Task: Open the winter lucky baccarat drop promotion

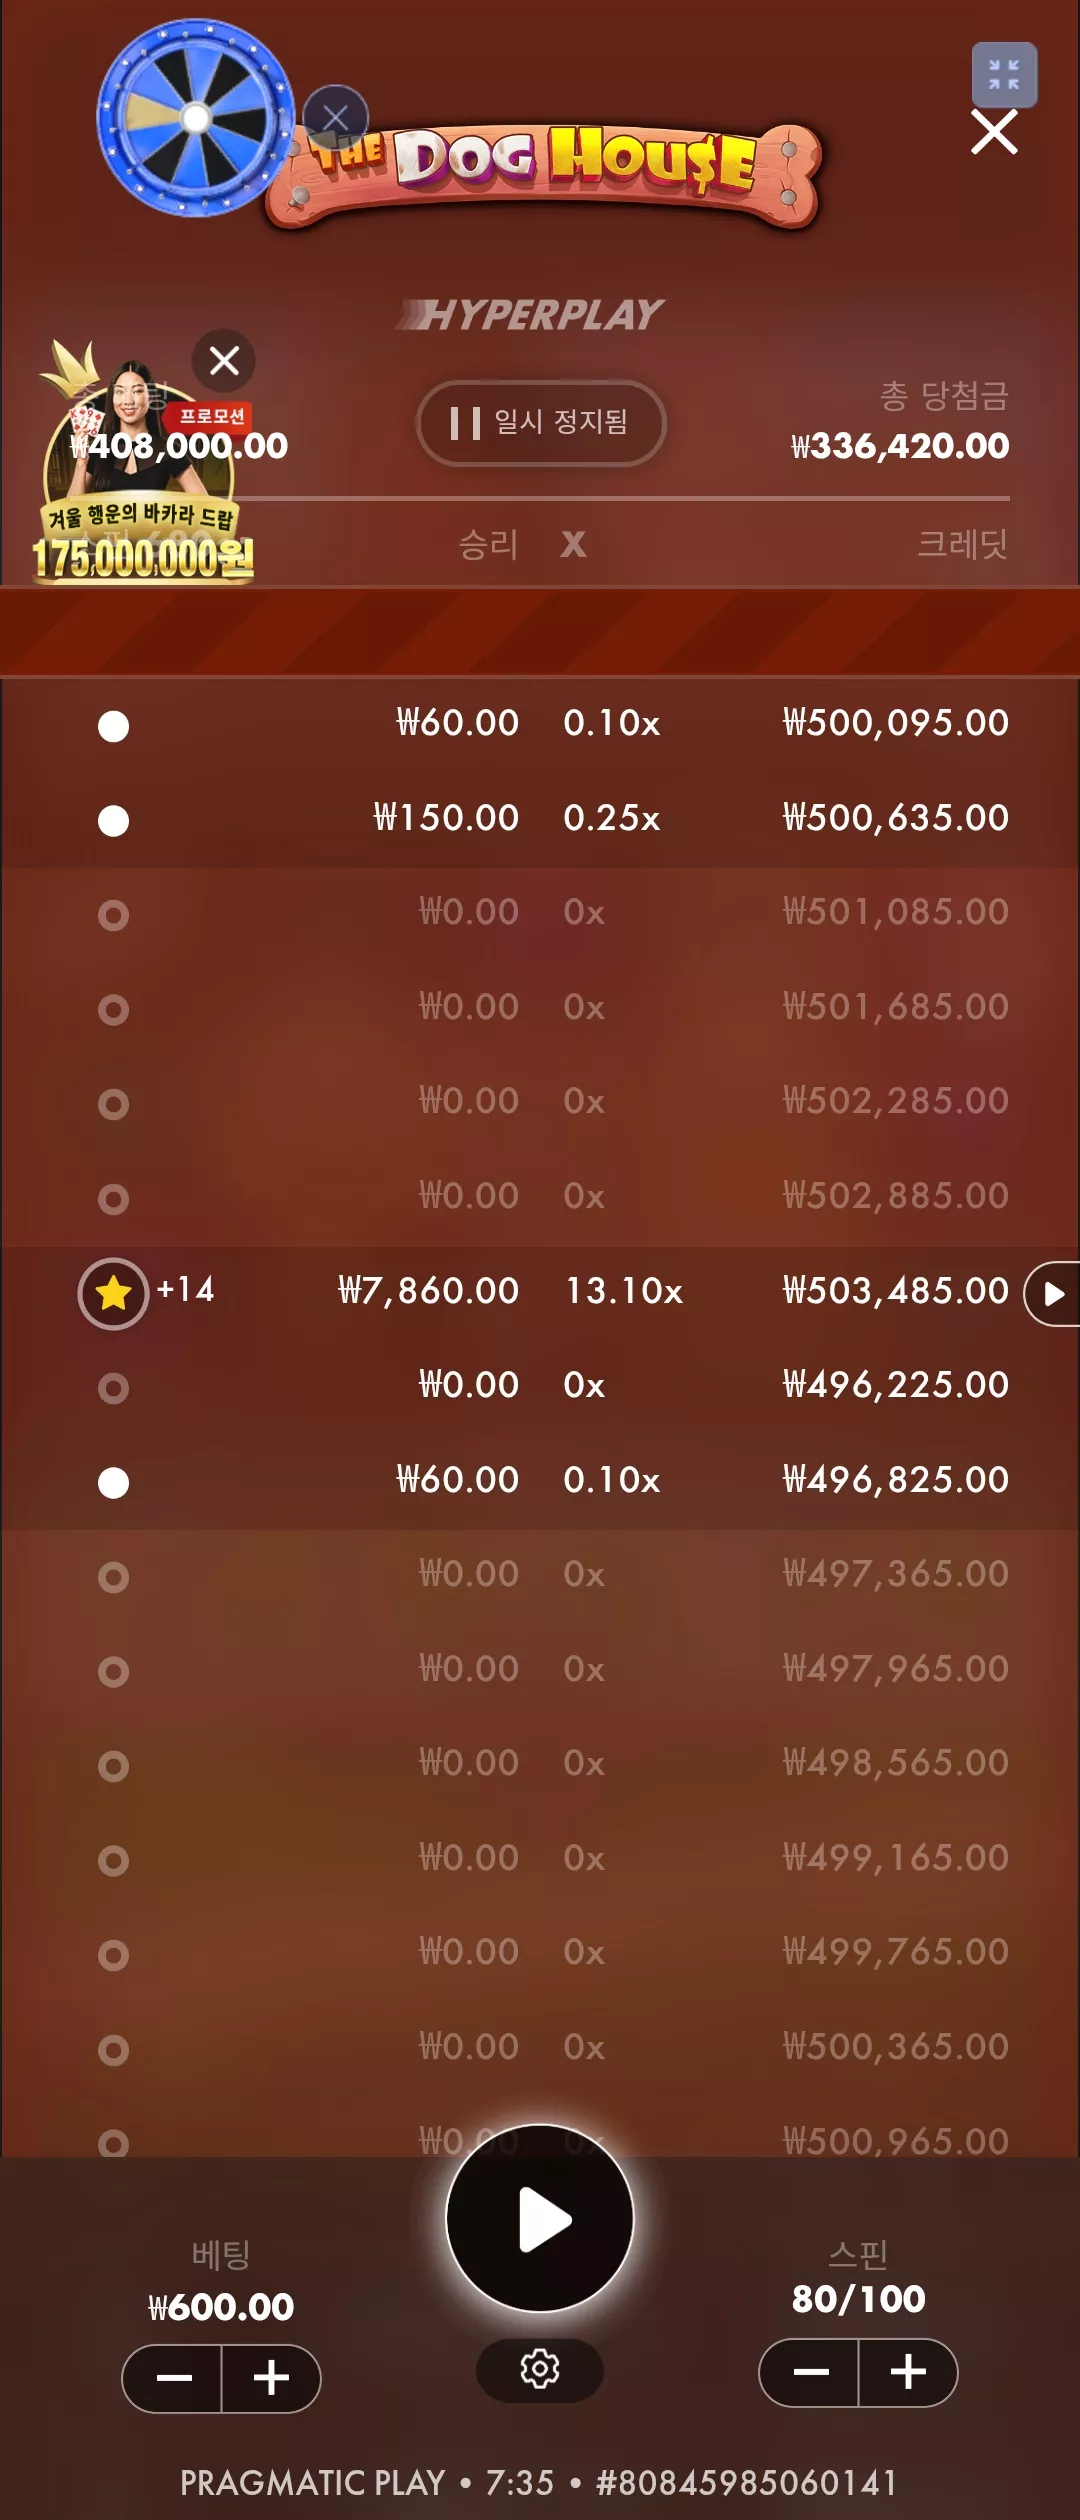Action: 142,475
